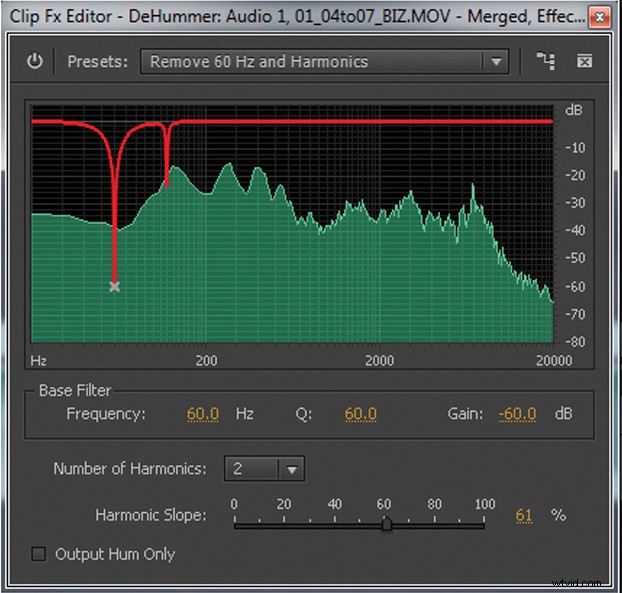Enable Output Hum Only checkbox
This screenshot has height=593, width=622.
(x=38, y=554)
